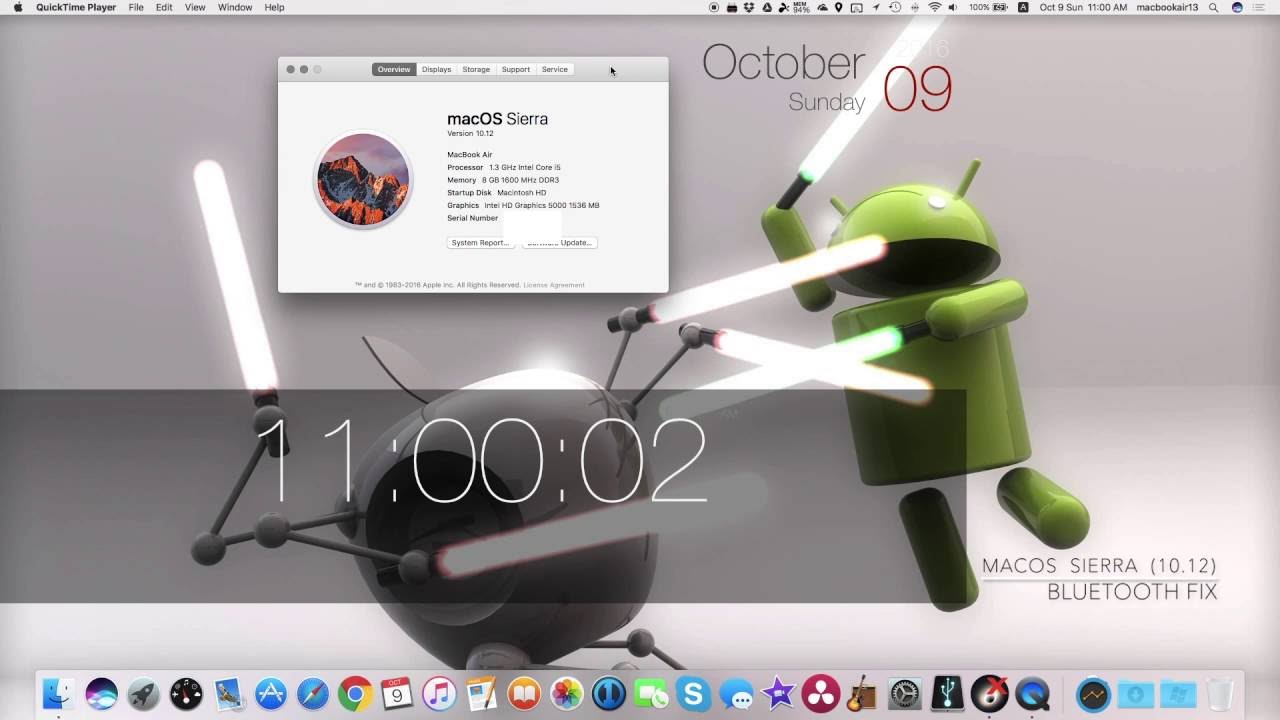The image size is (1280, 720).
Task: Click the macOS Sierra mountain image
Action: click(x=363, y=181)
